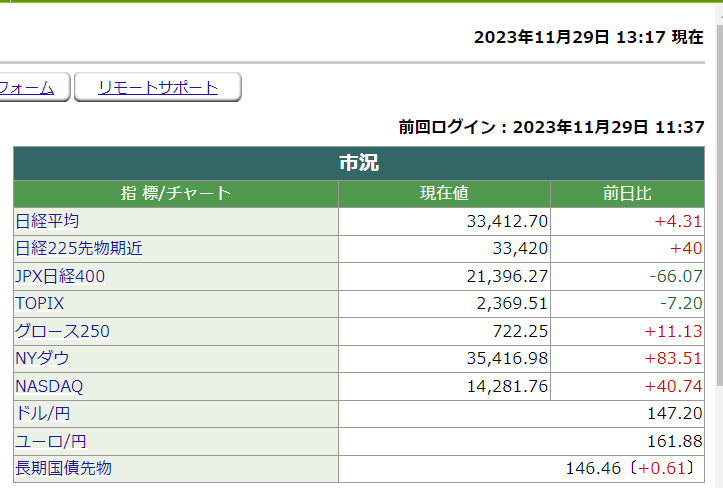Click the 前日比 column header
723x488 pixels.
click(x=627, y=194)
